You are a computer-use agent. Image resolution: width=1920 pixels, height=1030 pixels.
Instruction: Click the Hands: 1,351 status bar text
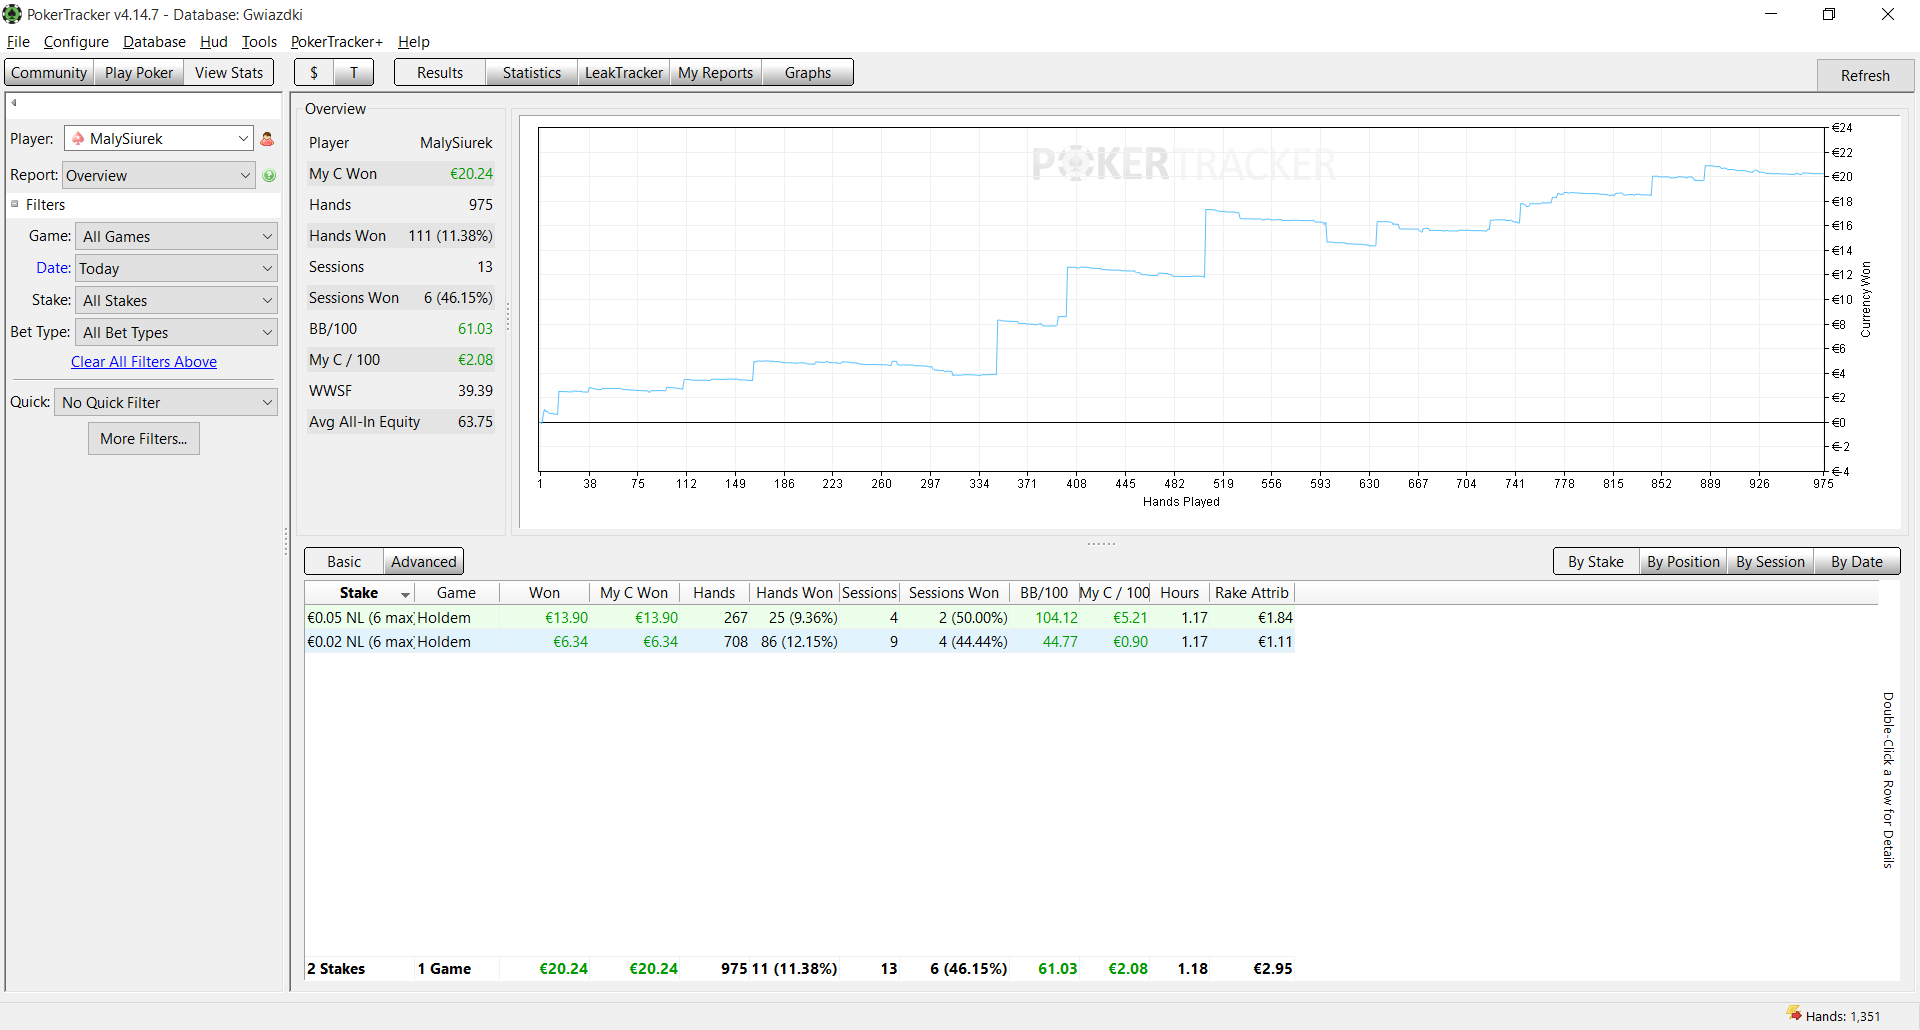pyautogui.click(x=1843, y=1016)
